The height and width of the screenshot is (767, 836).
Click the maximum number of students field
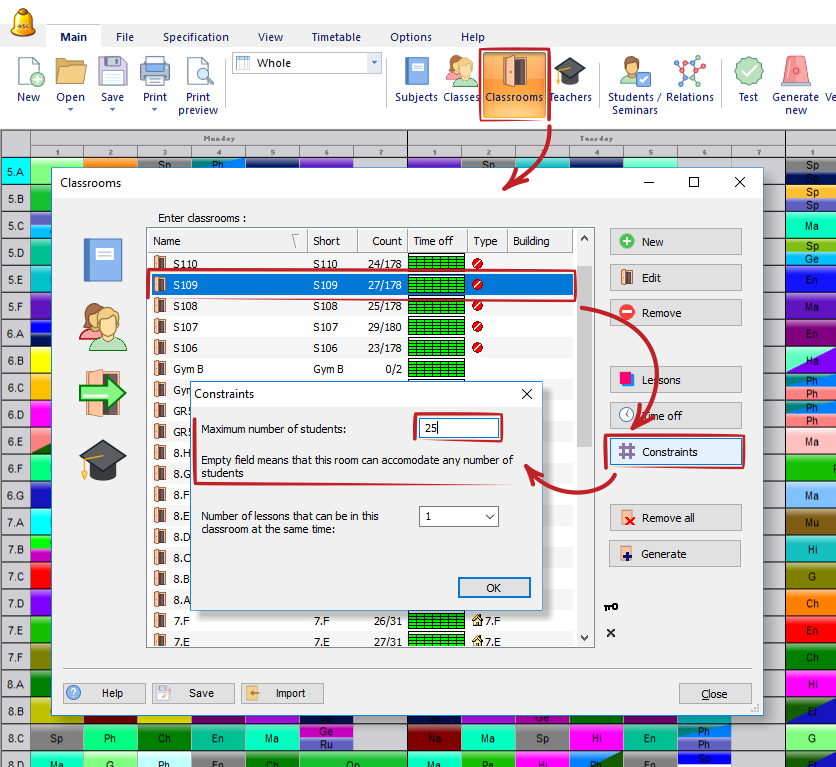tap(458, 428)
